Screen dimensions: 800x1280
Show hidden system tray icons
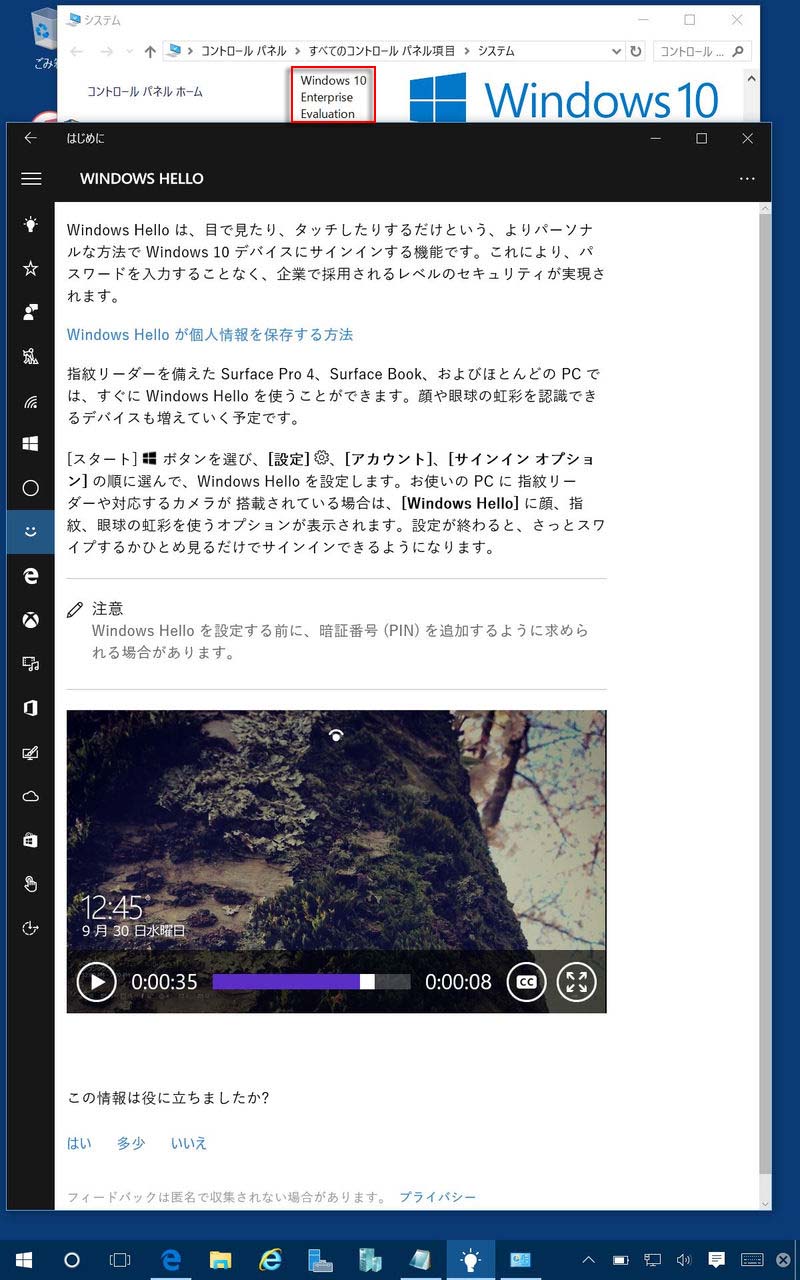coord(588,1260)
